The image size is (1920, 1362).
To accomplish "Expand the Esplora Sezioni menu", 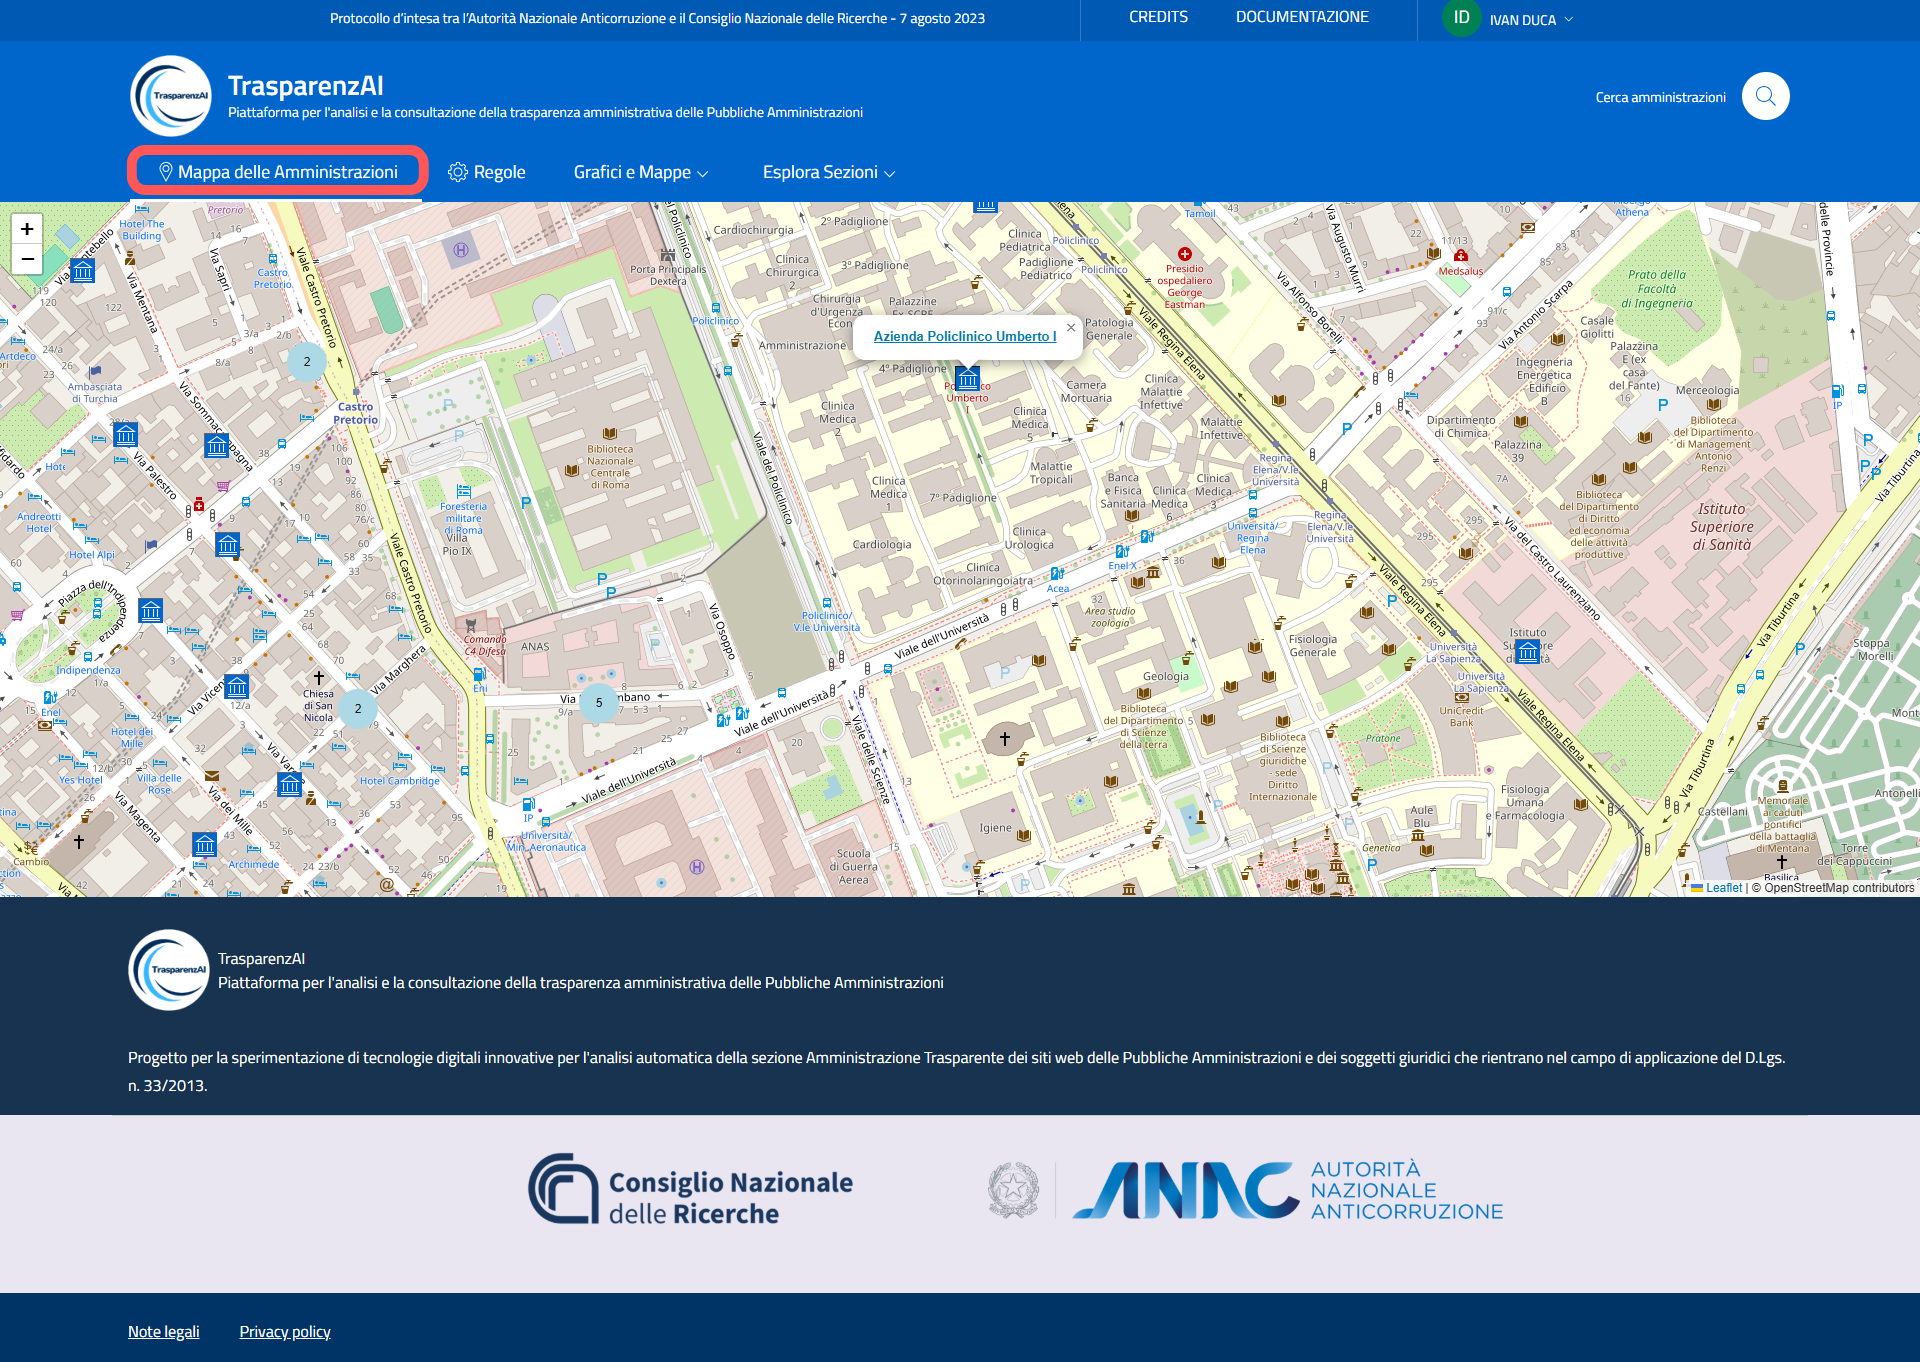I will point(829,172).
